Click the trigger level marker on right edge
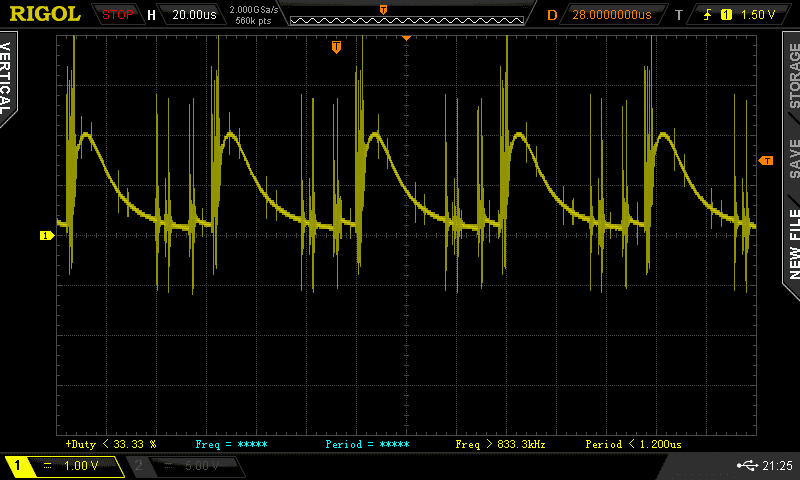Viewport: 800px width, 480px height. click(x=766, y=160)
